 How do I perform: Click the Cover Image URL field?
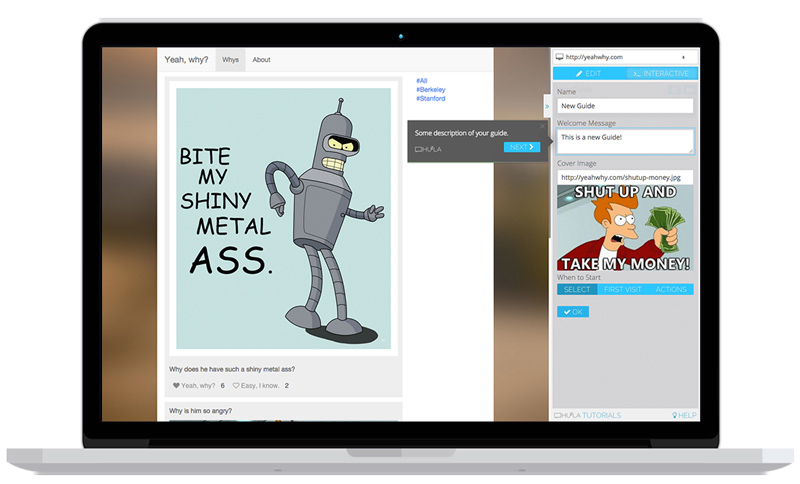click(x=625, y=177)
